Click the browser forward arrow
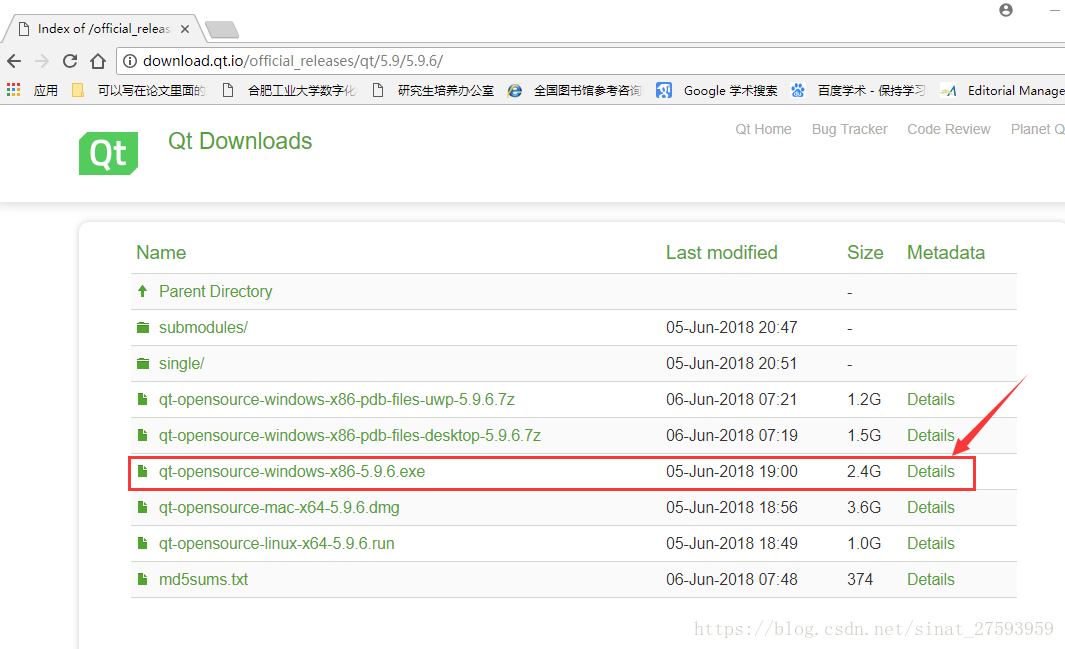The image size is (1065, 649). pyautogui.click(x=42, y=61)
